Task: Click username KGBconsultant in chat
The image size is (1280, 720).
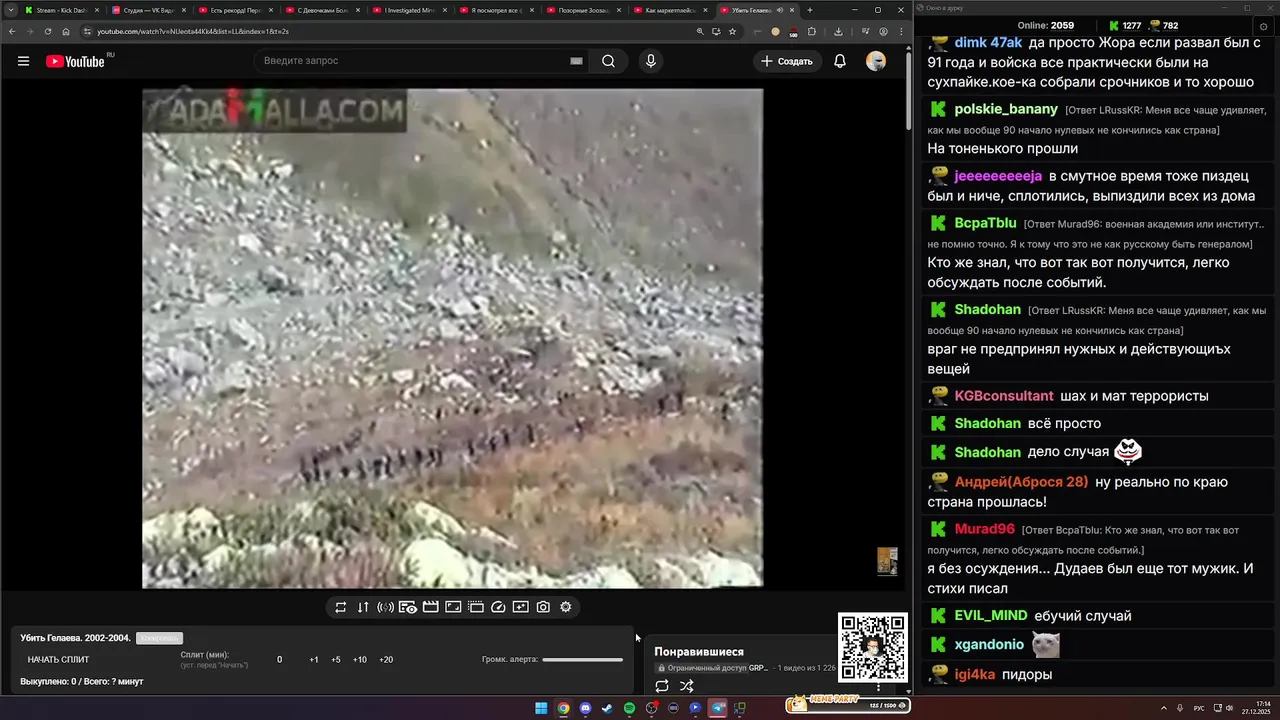Action: (1004, 396)
